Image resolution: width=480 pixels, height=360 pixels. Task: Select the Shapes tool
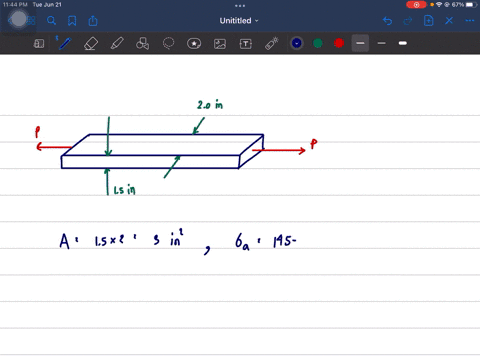(142, 43)
